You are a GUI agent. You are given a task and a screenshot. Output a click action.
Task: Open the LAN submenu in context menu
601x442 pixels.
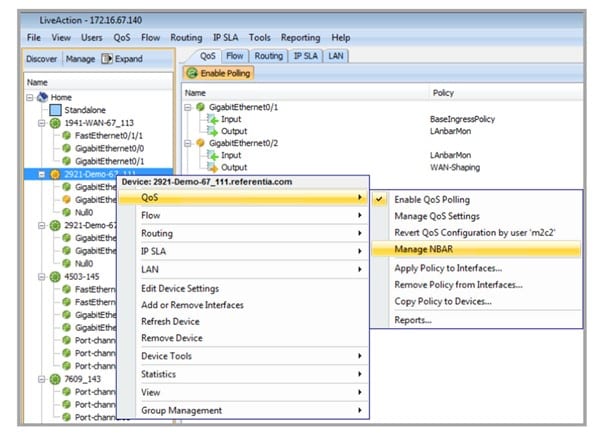pos(243,269)
